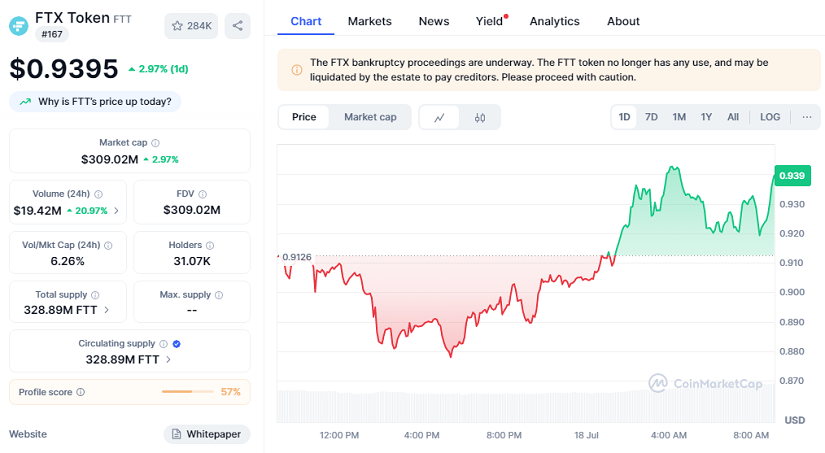Image resolution: width=825 pixels, height=453 pixels.
Task: Click the 0.939 current price label on chart
Action: tap(792, 176)
